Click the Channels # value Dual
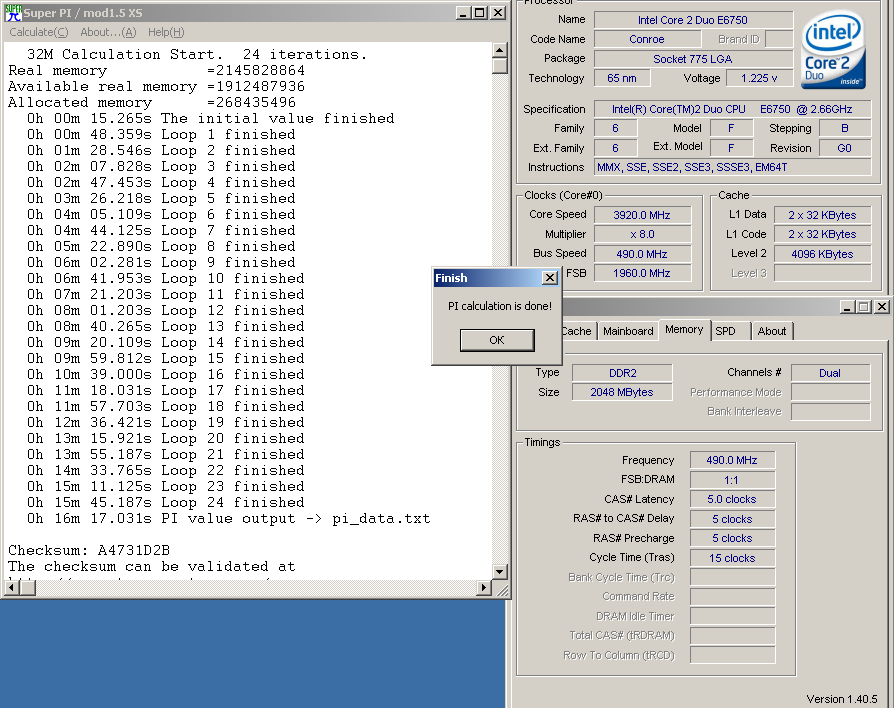894x708 pixels. [x=830, y=373]
